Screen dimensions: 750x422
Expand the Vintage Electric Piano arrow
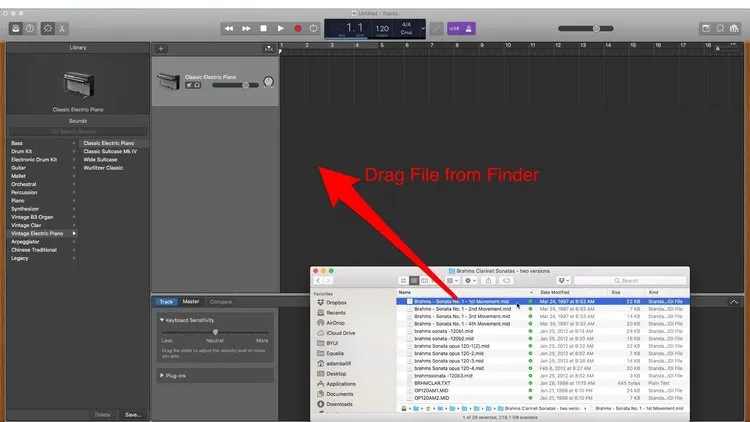pos(74,233)
